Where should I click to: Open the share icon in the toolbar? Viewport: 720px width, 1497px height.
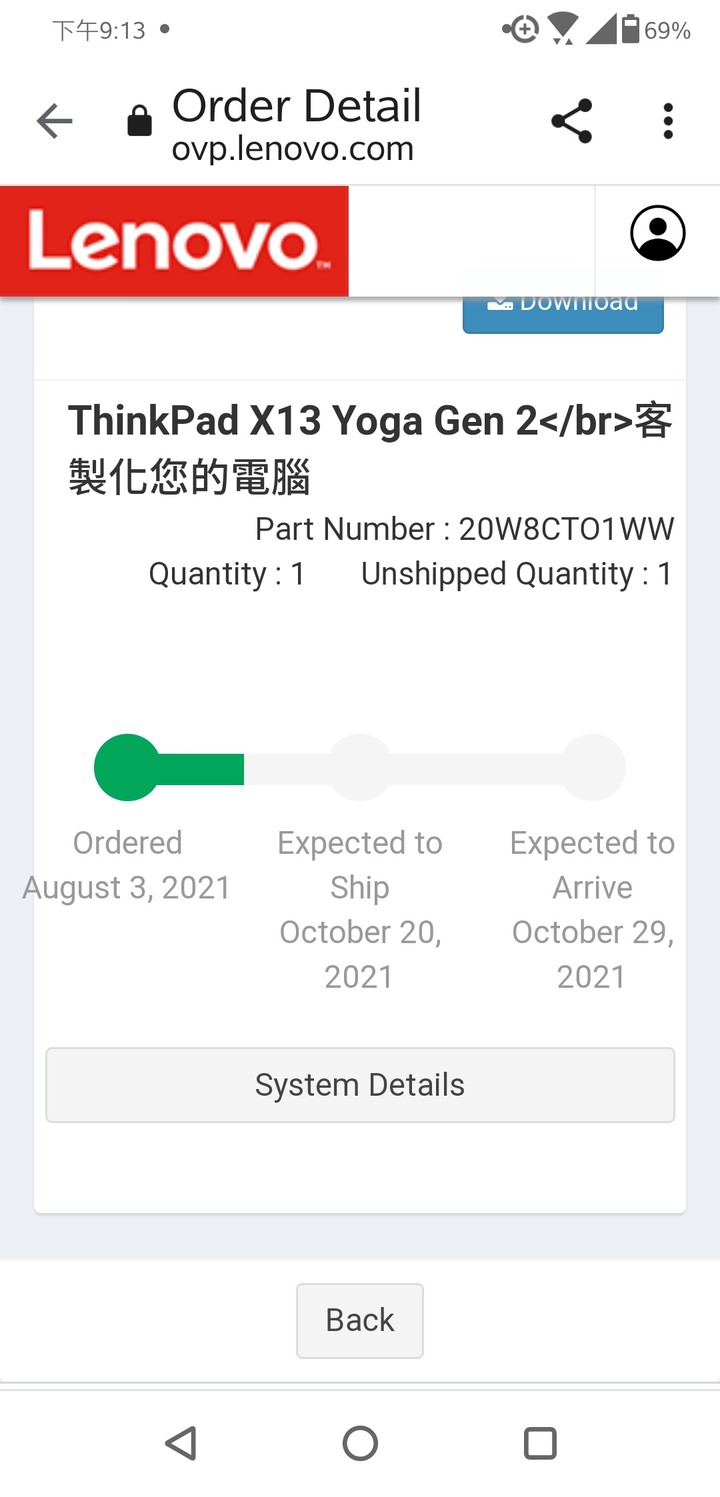[572, 122]
